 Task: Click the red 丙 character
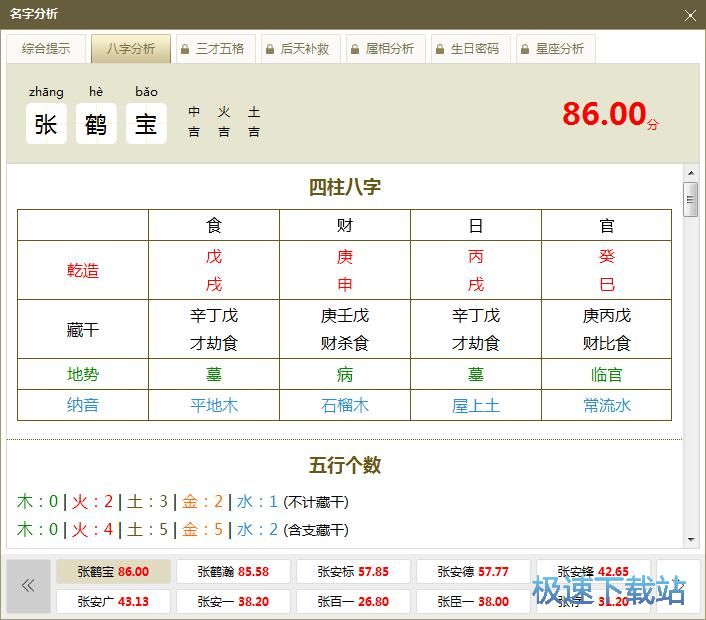pyautogui.click(x=476, y=256)
